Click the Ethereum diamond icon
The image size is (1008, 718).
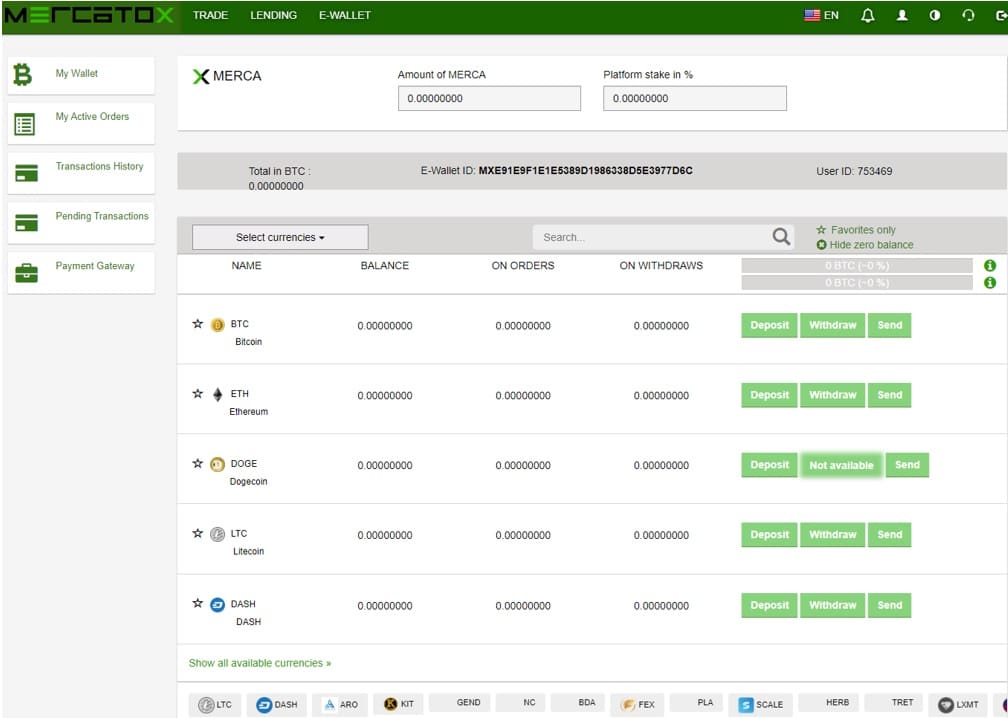[x=217, y=395]
